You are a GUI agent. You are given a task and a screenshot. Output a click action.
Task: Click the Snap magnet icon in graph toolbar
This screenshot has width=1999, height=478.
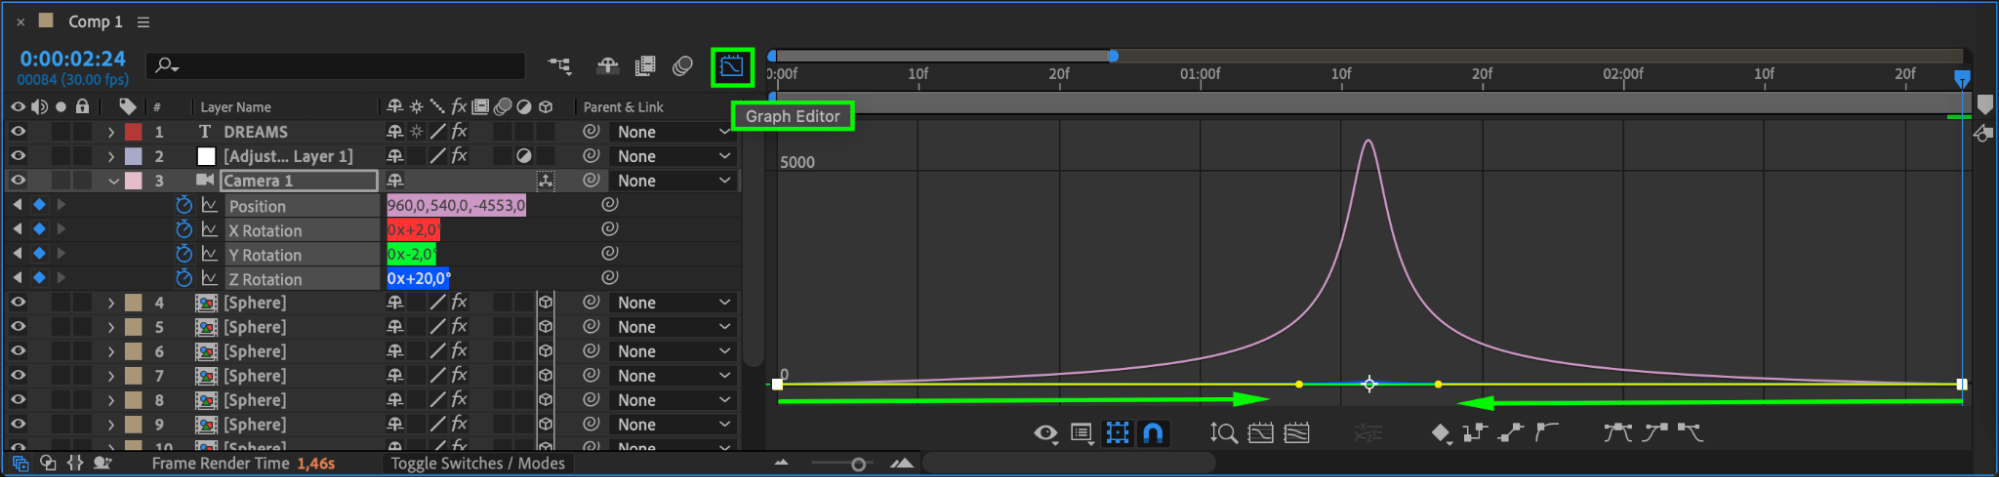pos(1153,433)
